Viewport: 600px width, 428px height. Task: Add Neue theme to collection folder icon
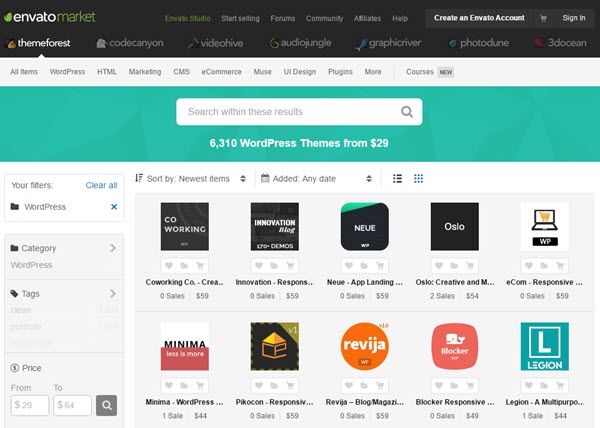(364, 265)
